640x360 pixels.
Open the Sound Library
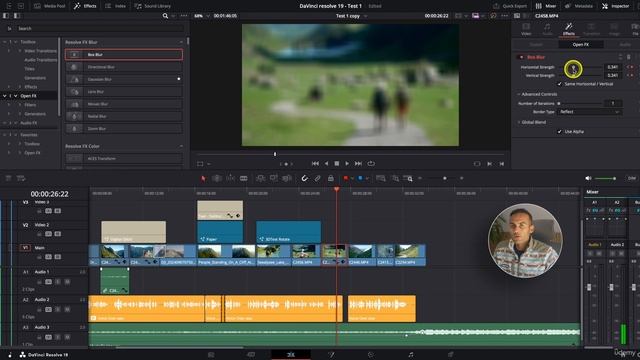click(x=153, y=6)
